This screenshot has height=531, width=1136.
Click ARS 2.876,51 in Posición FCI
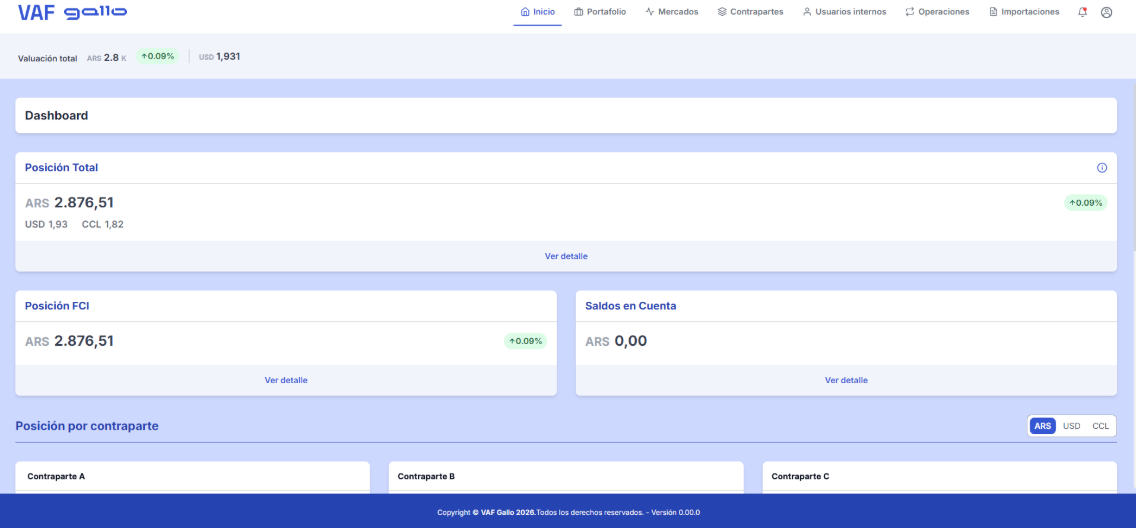pyautogui.click(x=70, y=341)
